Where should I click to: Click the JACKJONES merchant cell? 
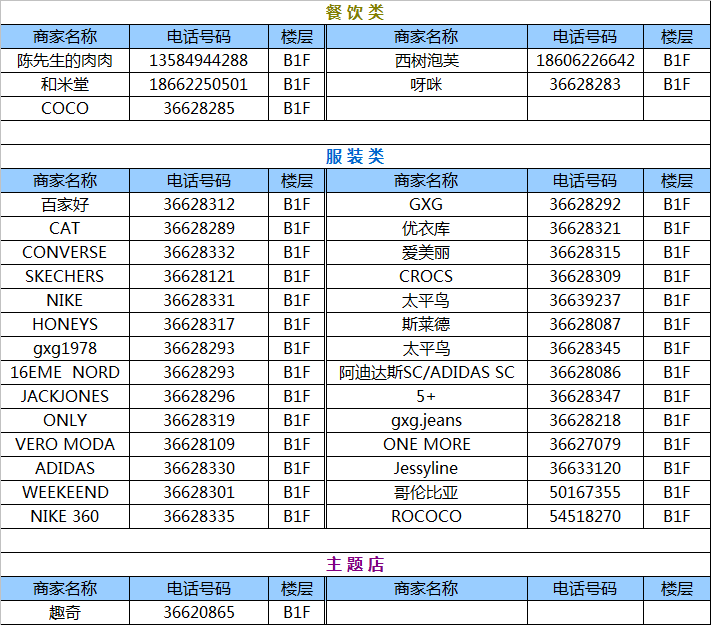[65, 396]
